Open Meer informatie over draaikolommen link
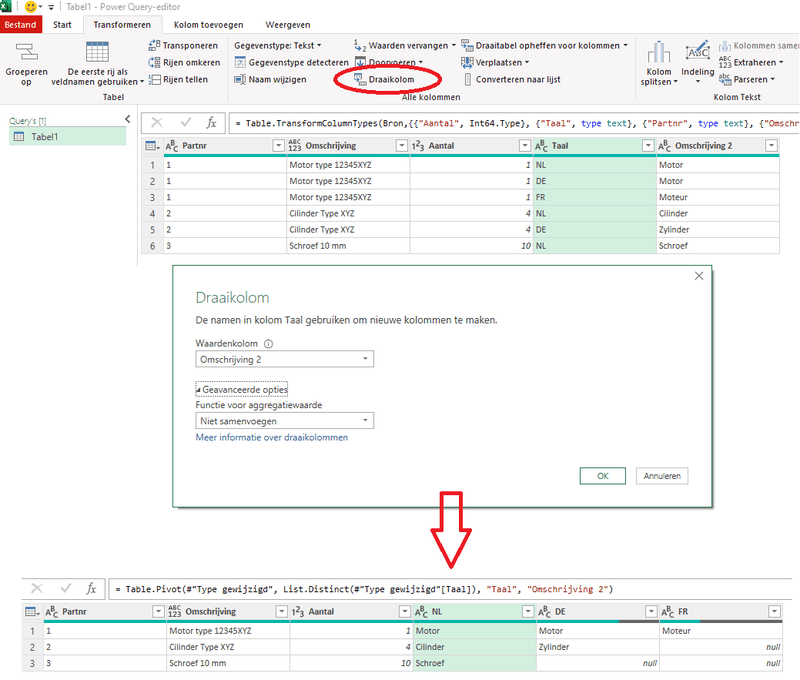 [x=271, y=437]
